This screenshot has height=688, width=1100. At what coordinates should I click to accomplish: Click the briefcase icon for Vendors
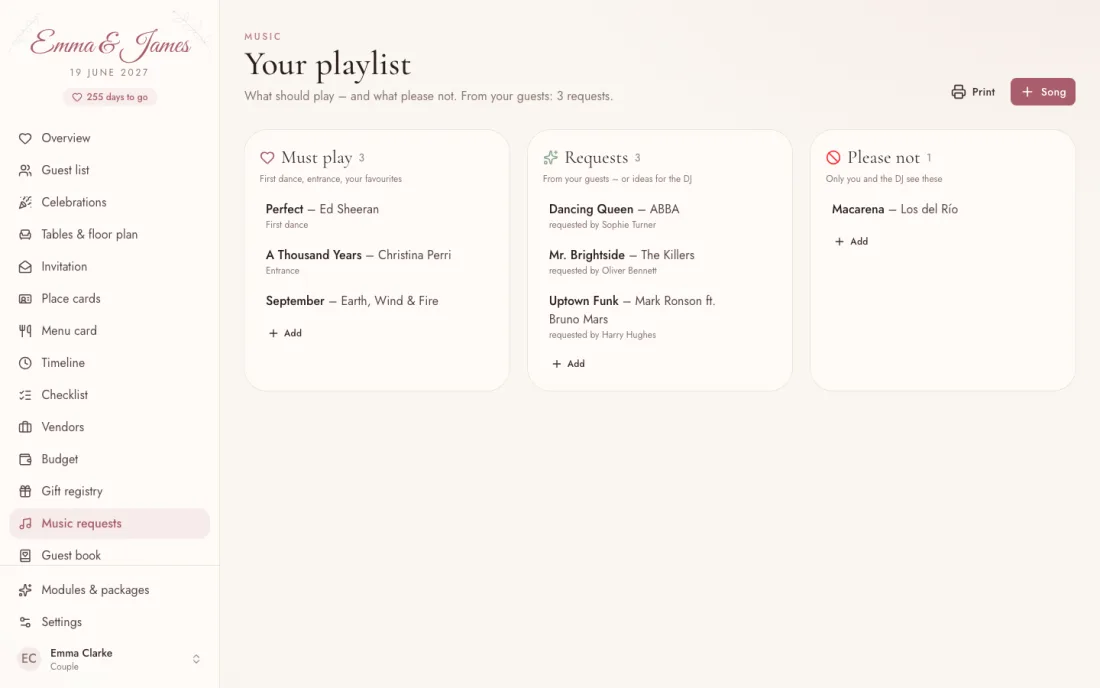coord(25,427)
